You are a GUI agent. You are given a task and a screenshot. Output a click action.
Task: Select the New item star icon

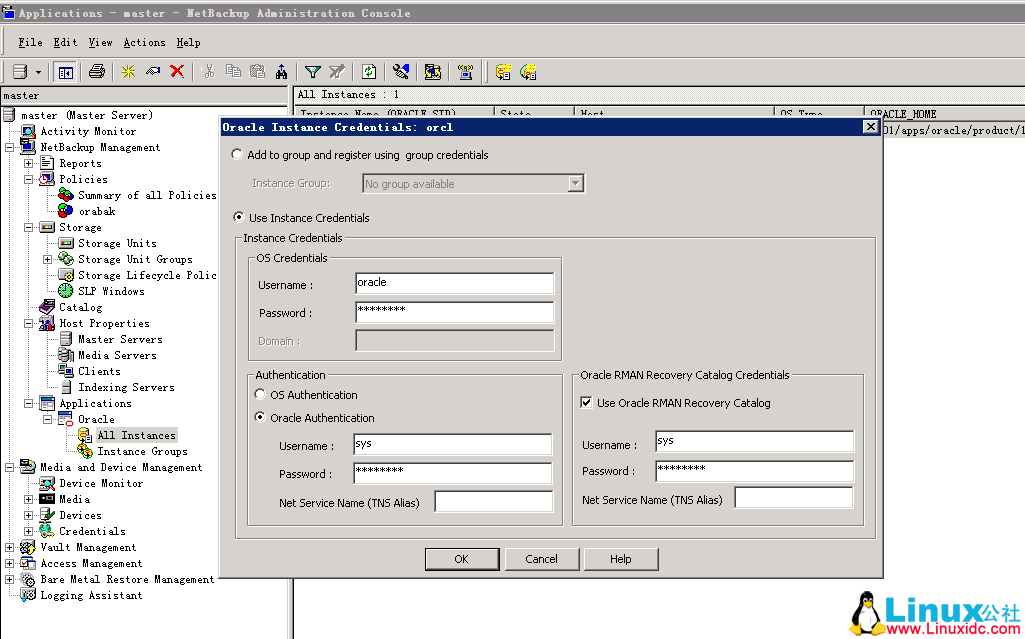coord(128,71)
